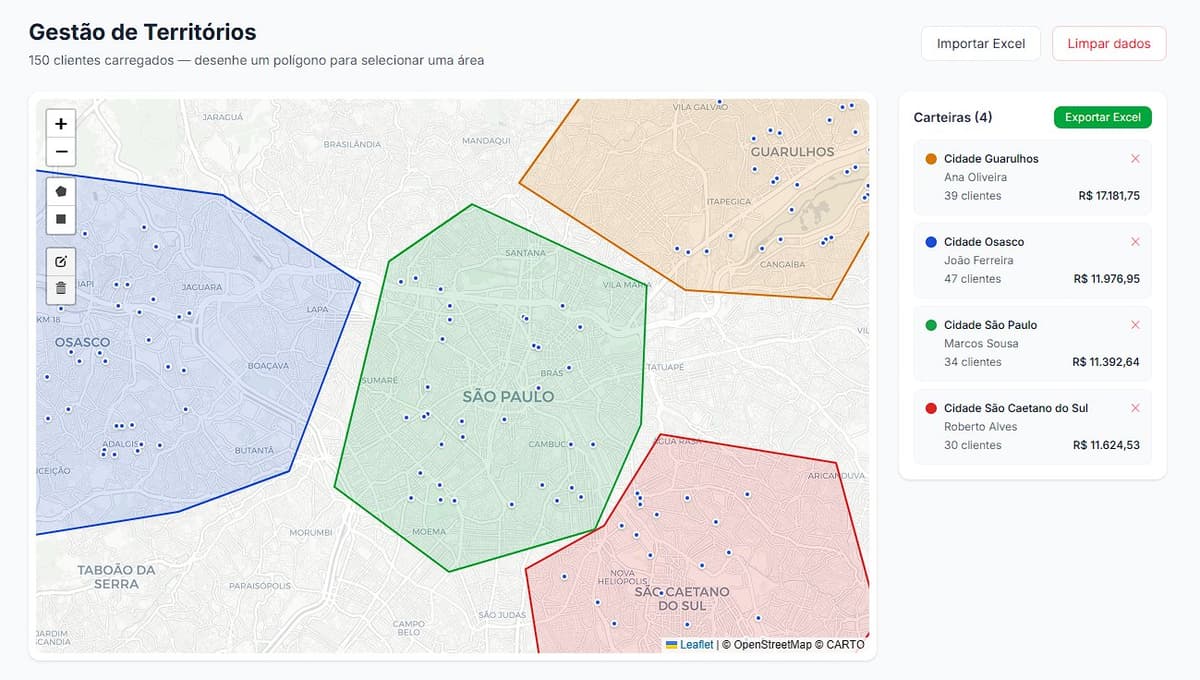The height and width of the screenshot is (680, 1200).
Task: Delete the Cidade São Paulo portfolio
Action: (1135, 325)
